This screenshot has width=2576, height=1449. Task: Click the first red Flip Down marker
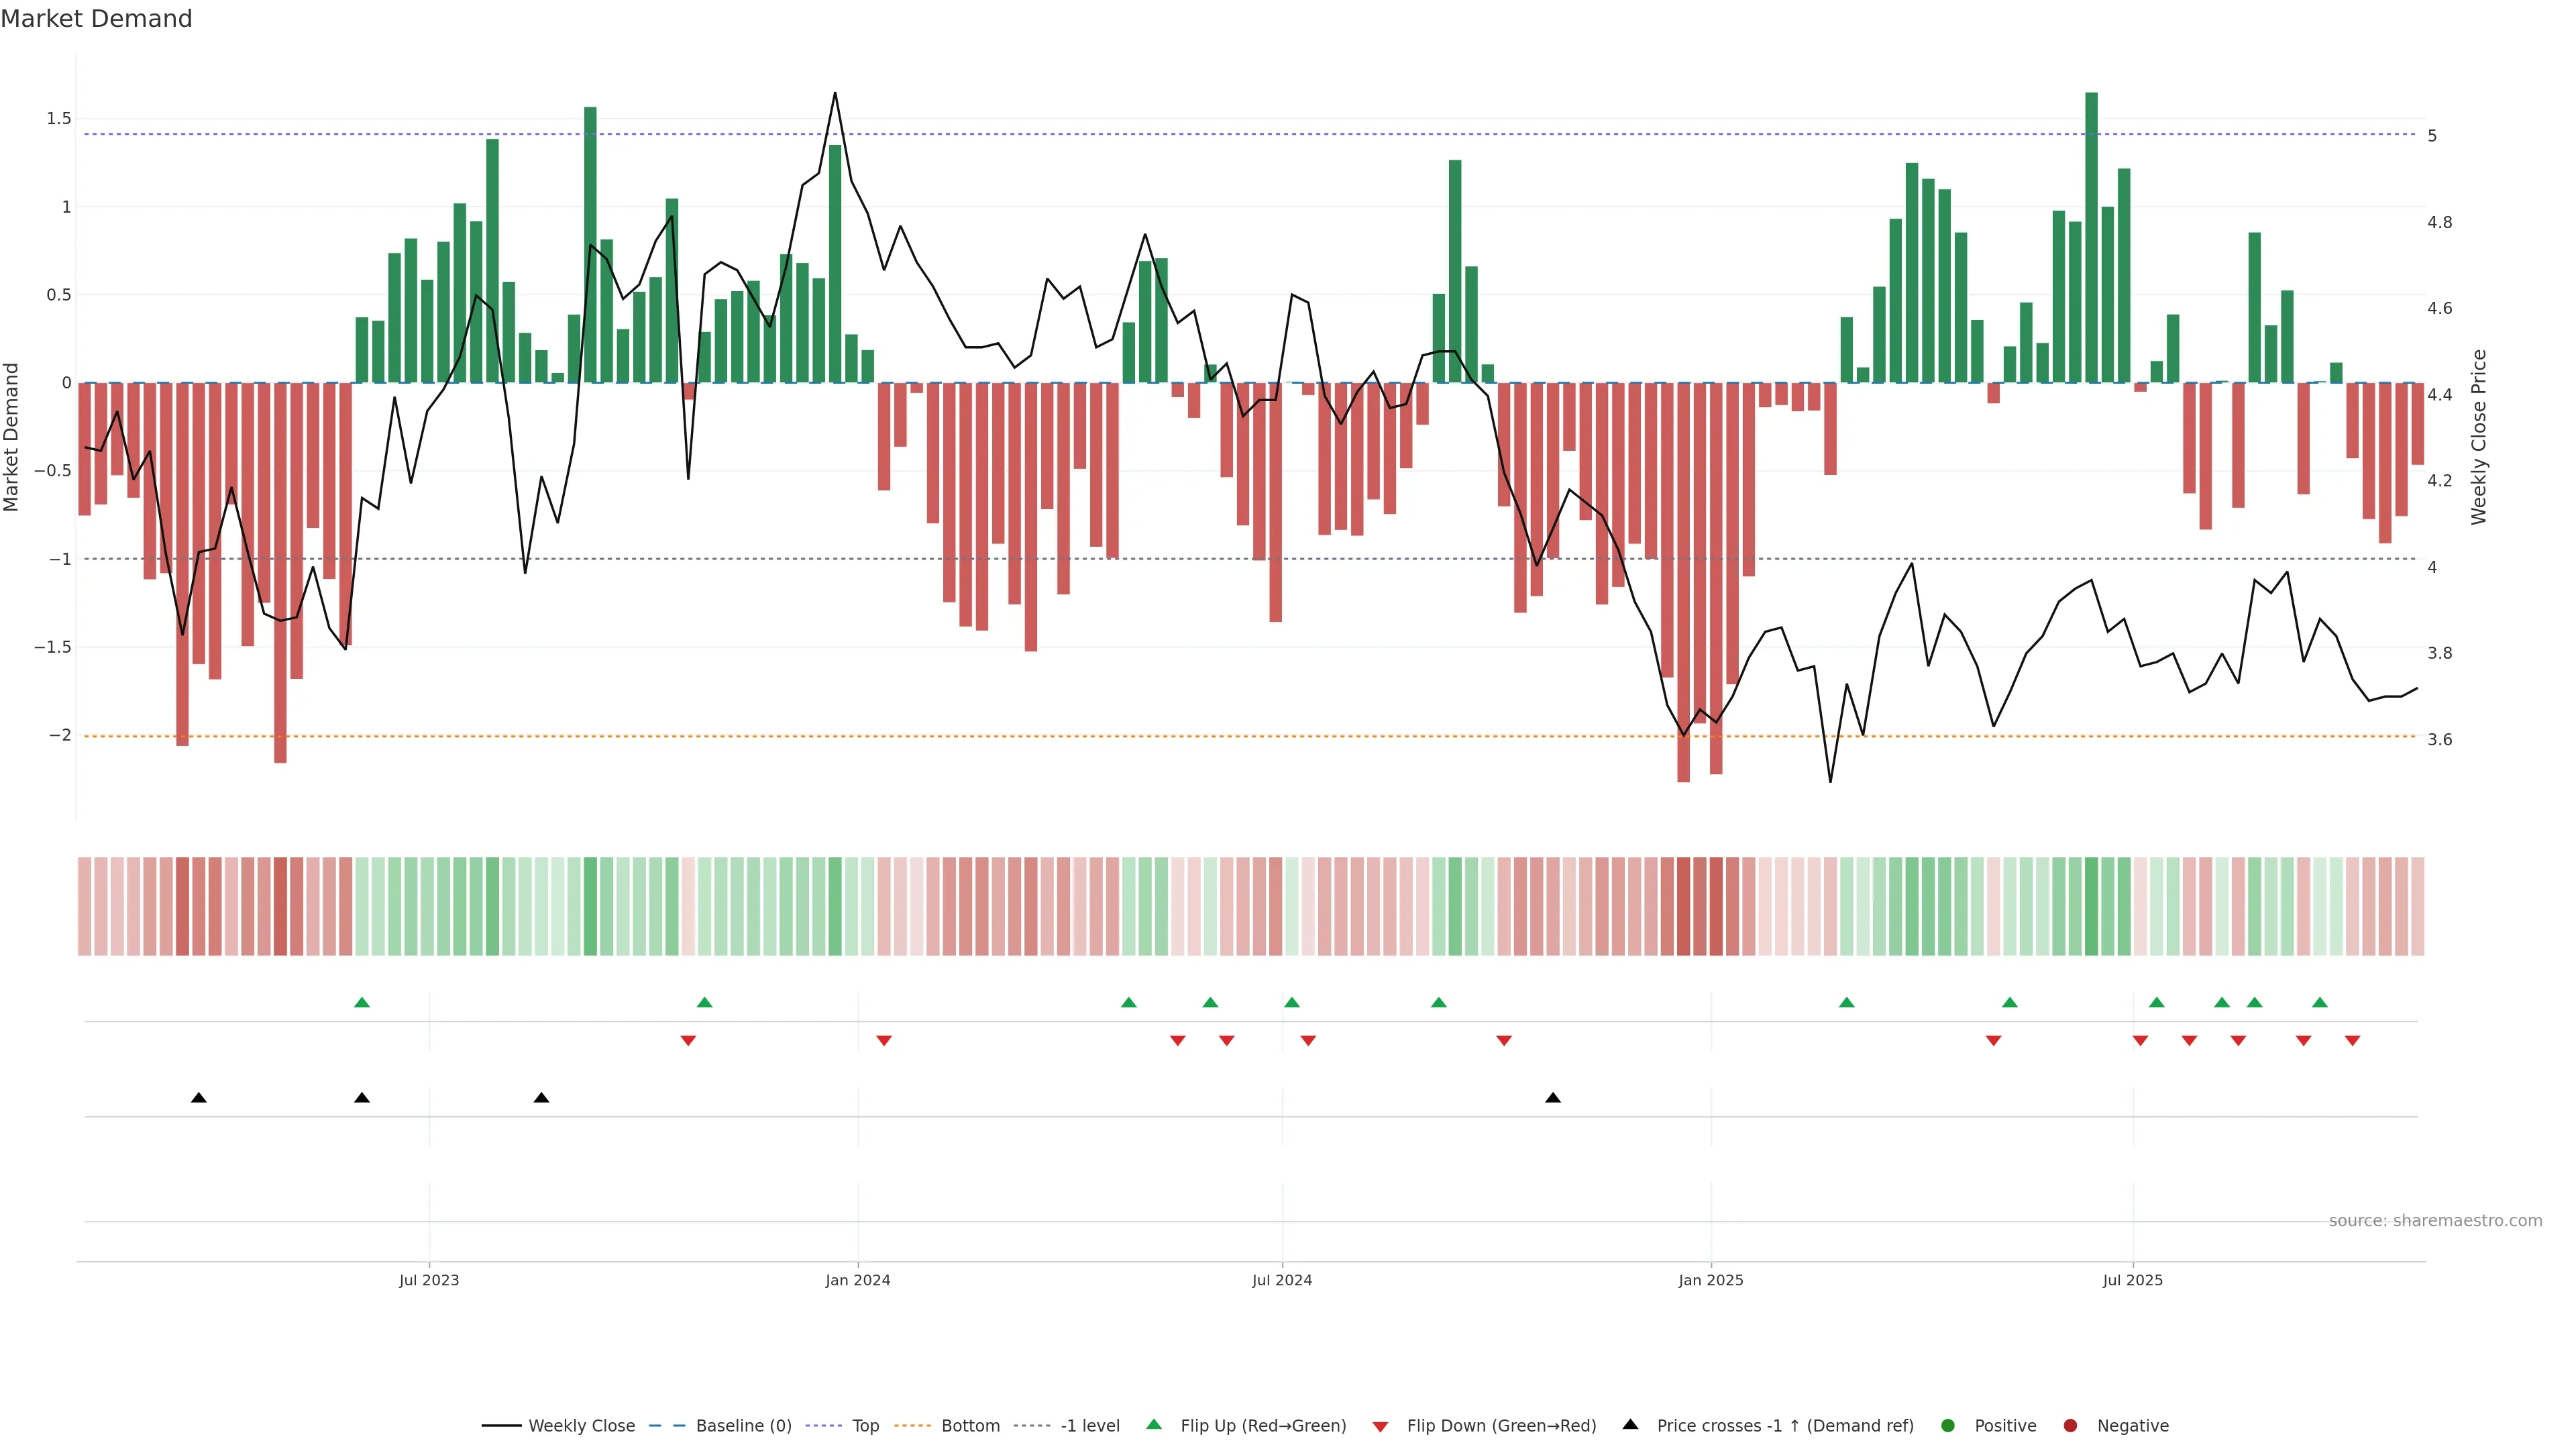(688, 1041)
